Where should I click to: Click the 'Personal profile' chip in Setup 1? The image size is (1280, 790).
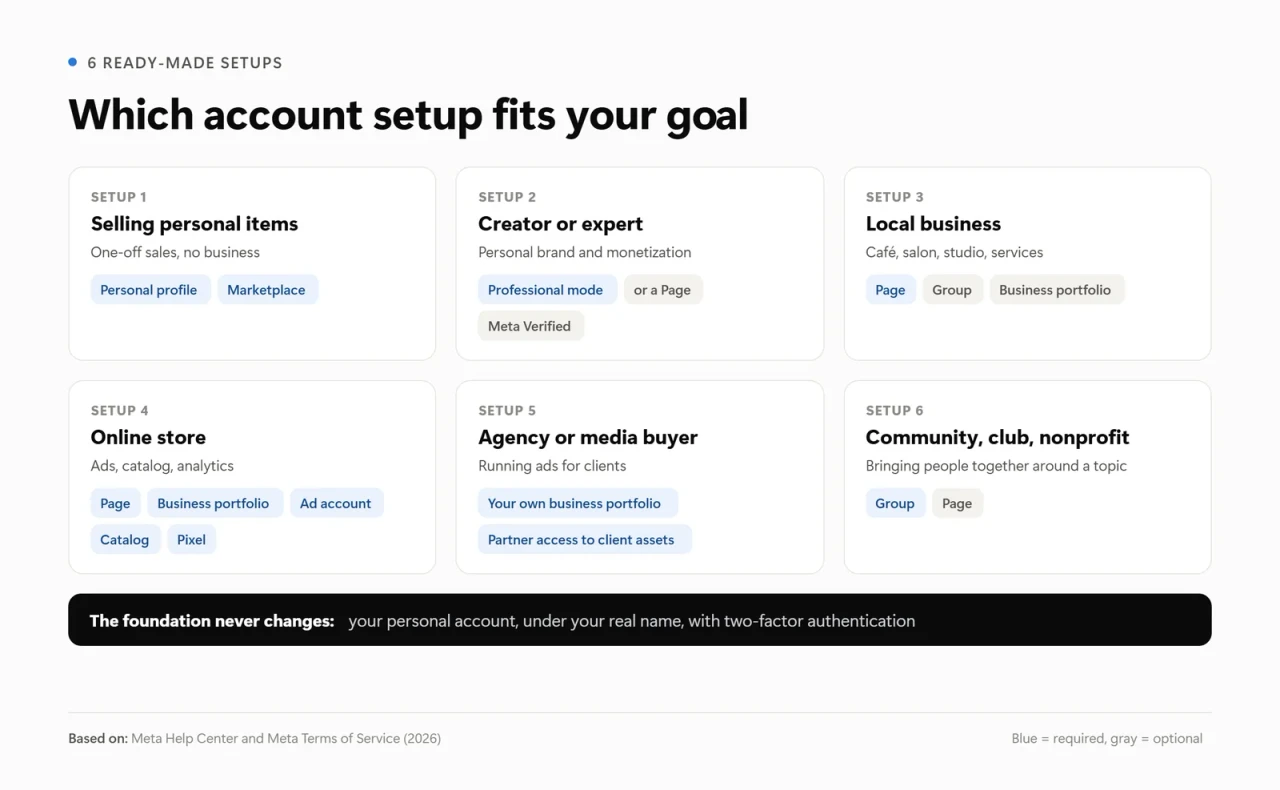point(150,290)
